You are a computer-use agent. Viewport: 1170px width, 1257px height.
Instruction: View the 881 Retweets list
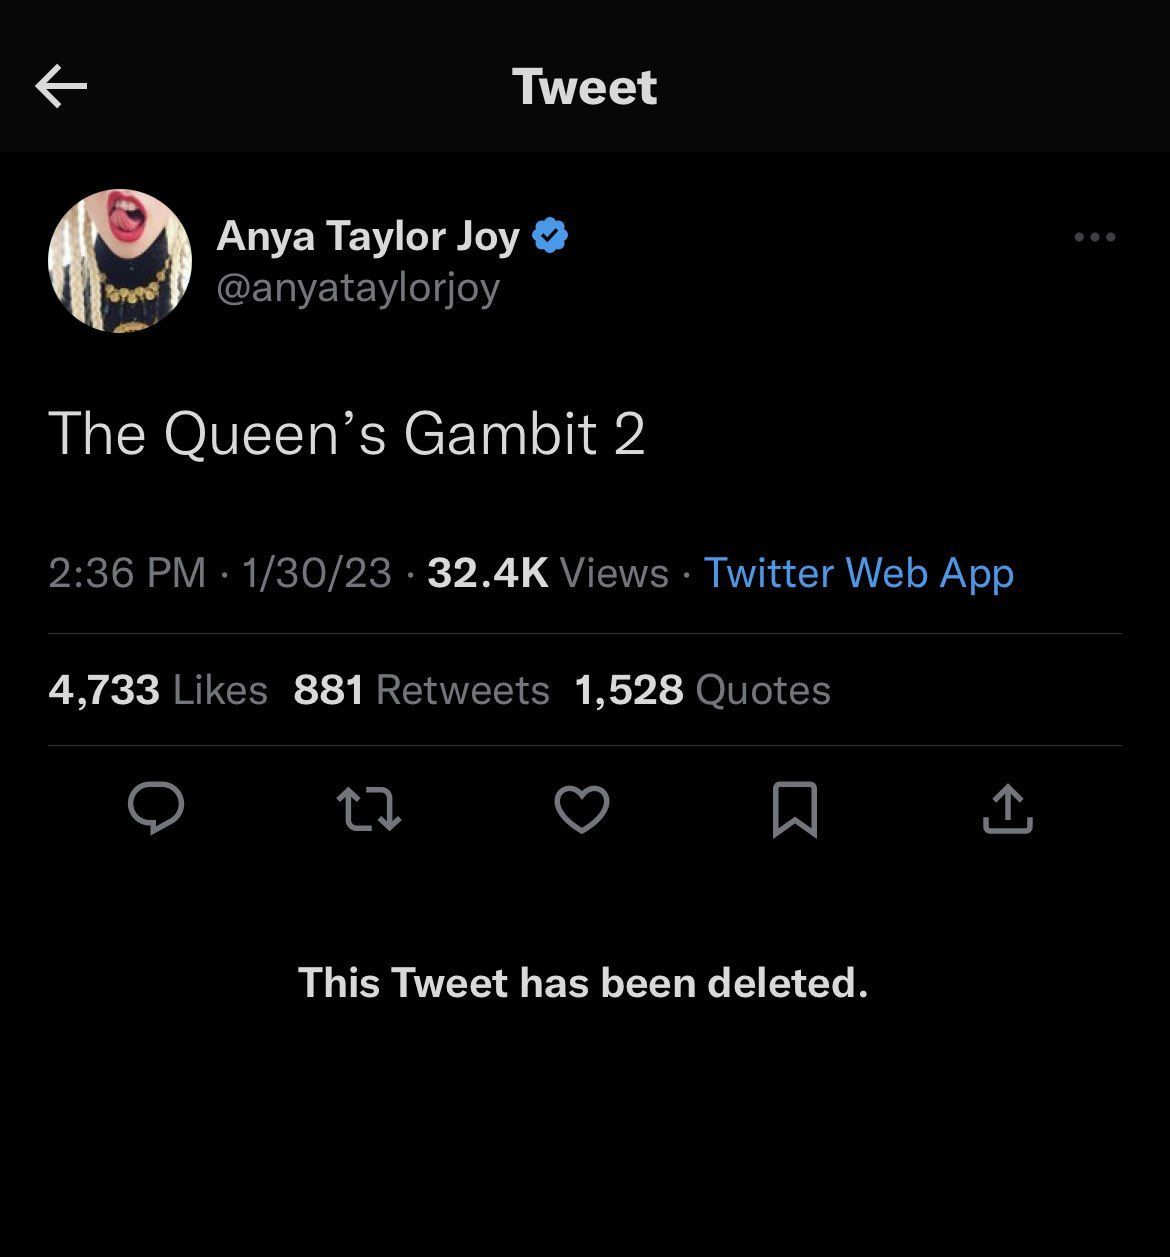[421, 690]
